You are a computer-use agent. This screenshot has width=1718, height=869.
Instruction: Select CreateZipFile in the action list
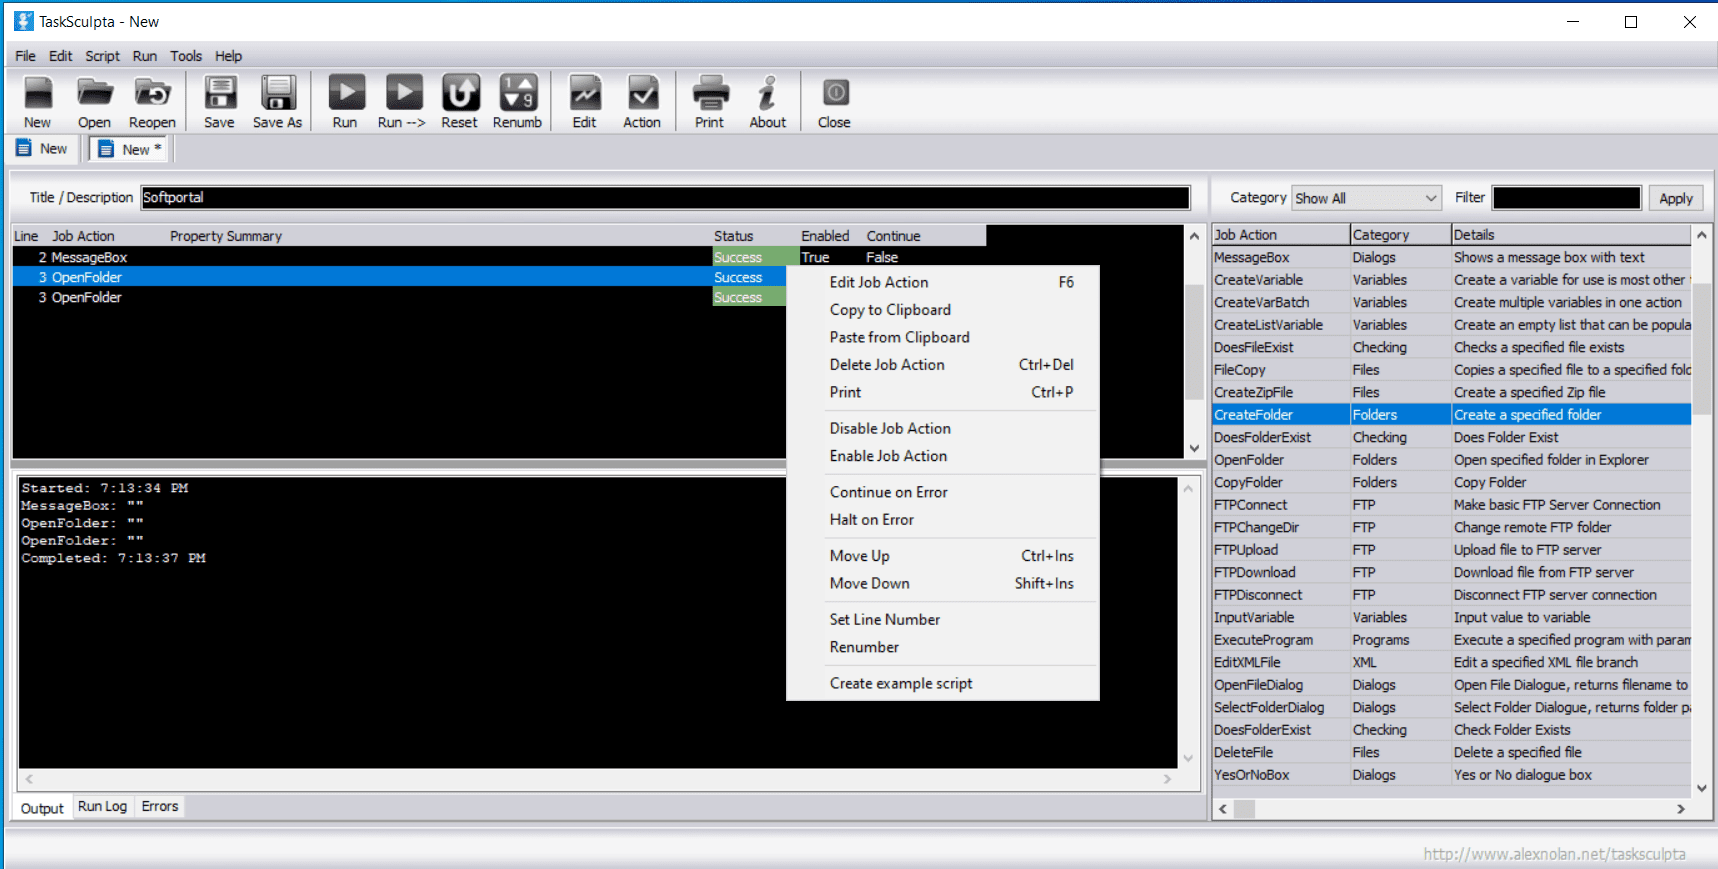click(x=1452, y=392)
